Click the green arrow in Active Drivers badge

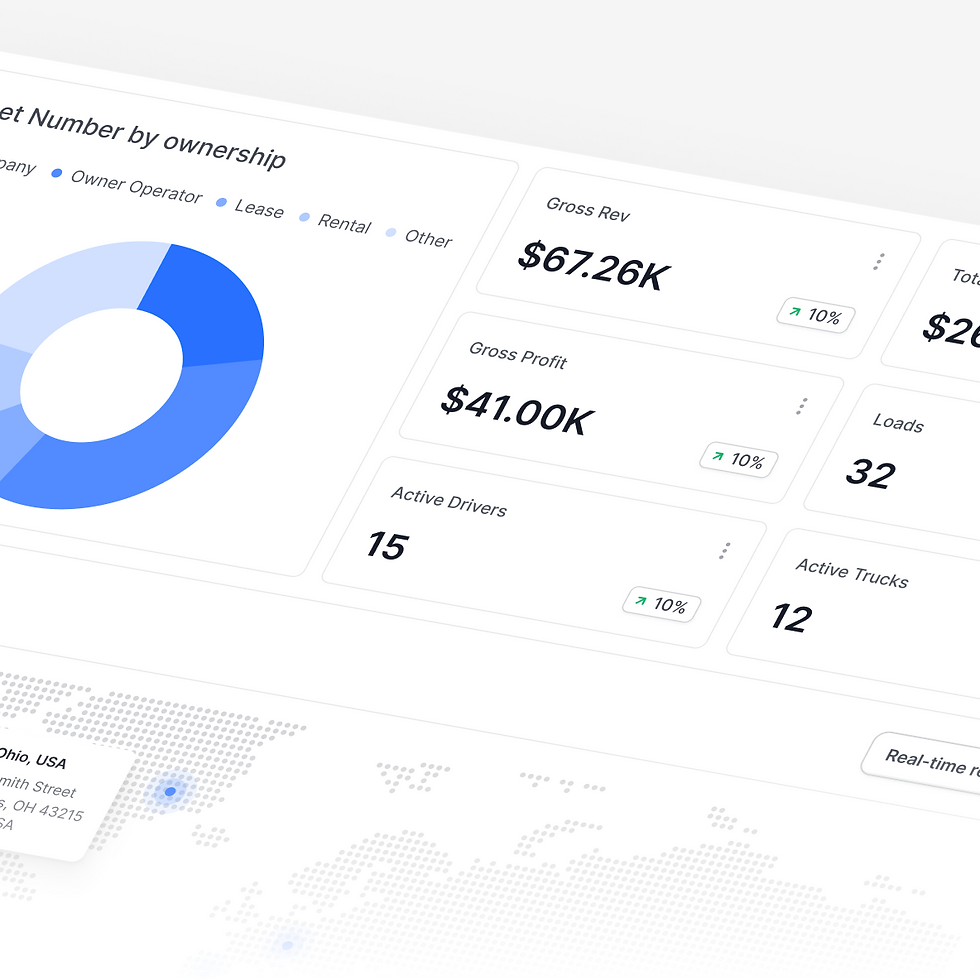(x=641, y=601)
